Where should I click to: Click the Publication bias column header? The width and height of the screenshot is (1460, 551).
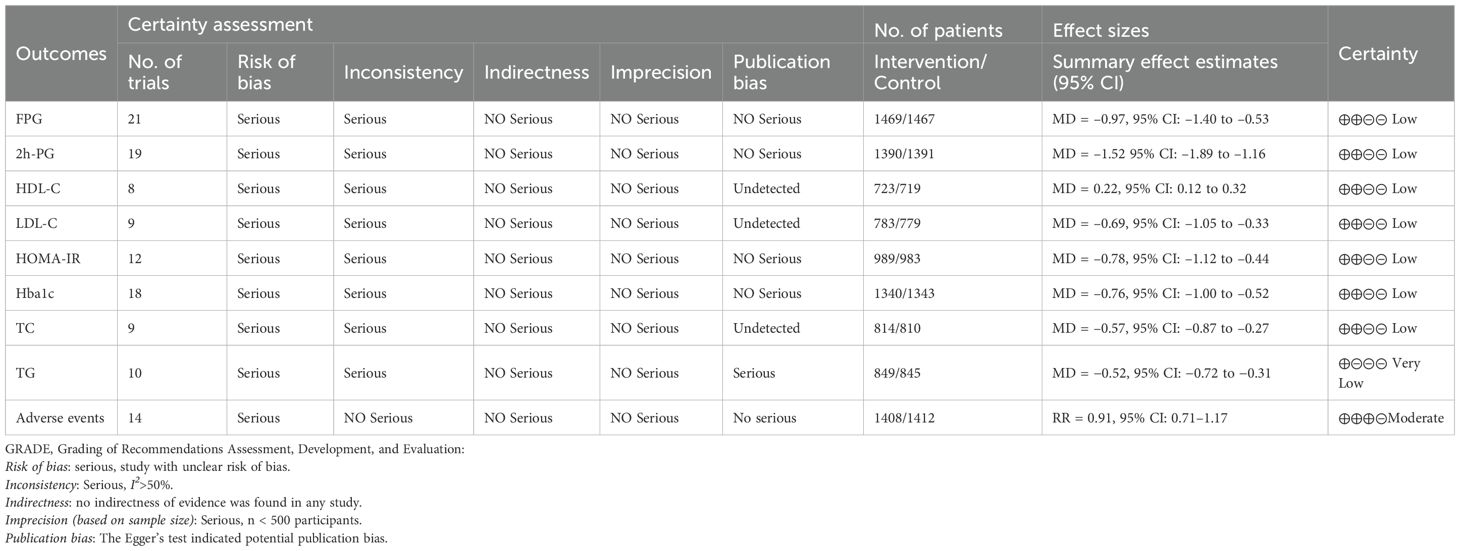click(x=781, y=72)
